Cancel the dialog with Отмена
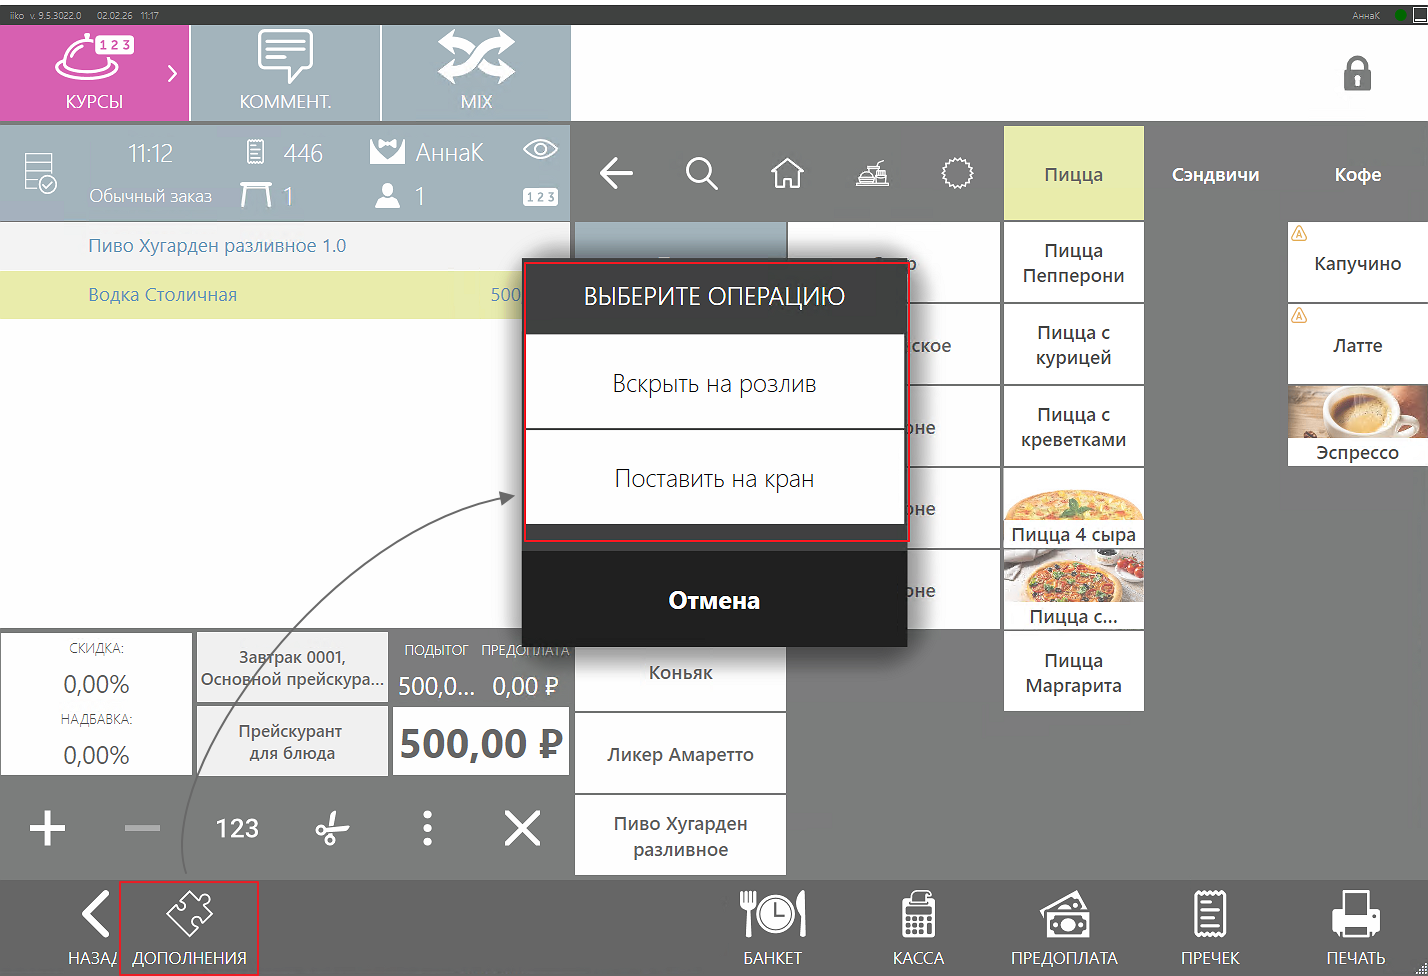The height and width of the screenshot is (976, 1428). point(715,600)
